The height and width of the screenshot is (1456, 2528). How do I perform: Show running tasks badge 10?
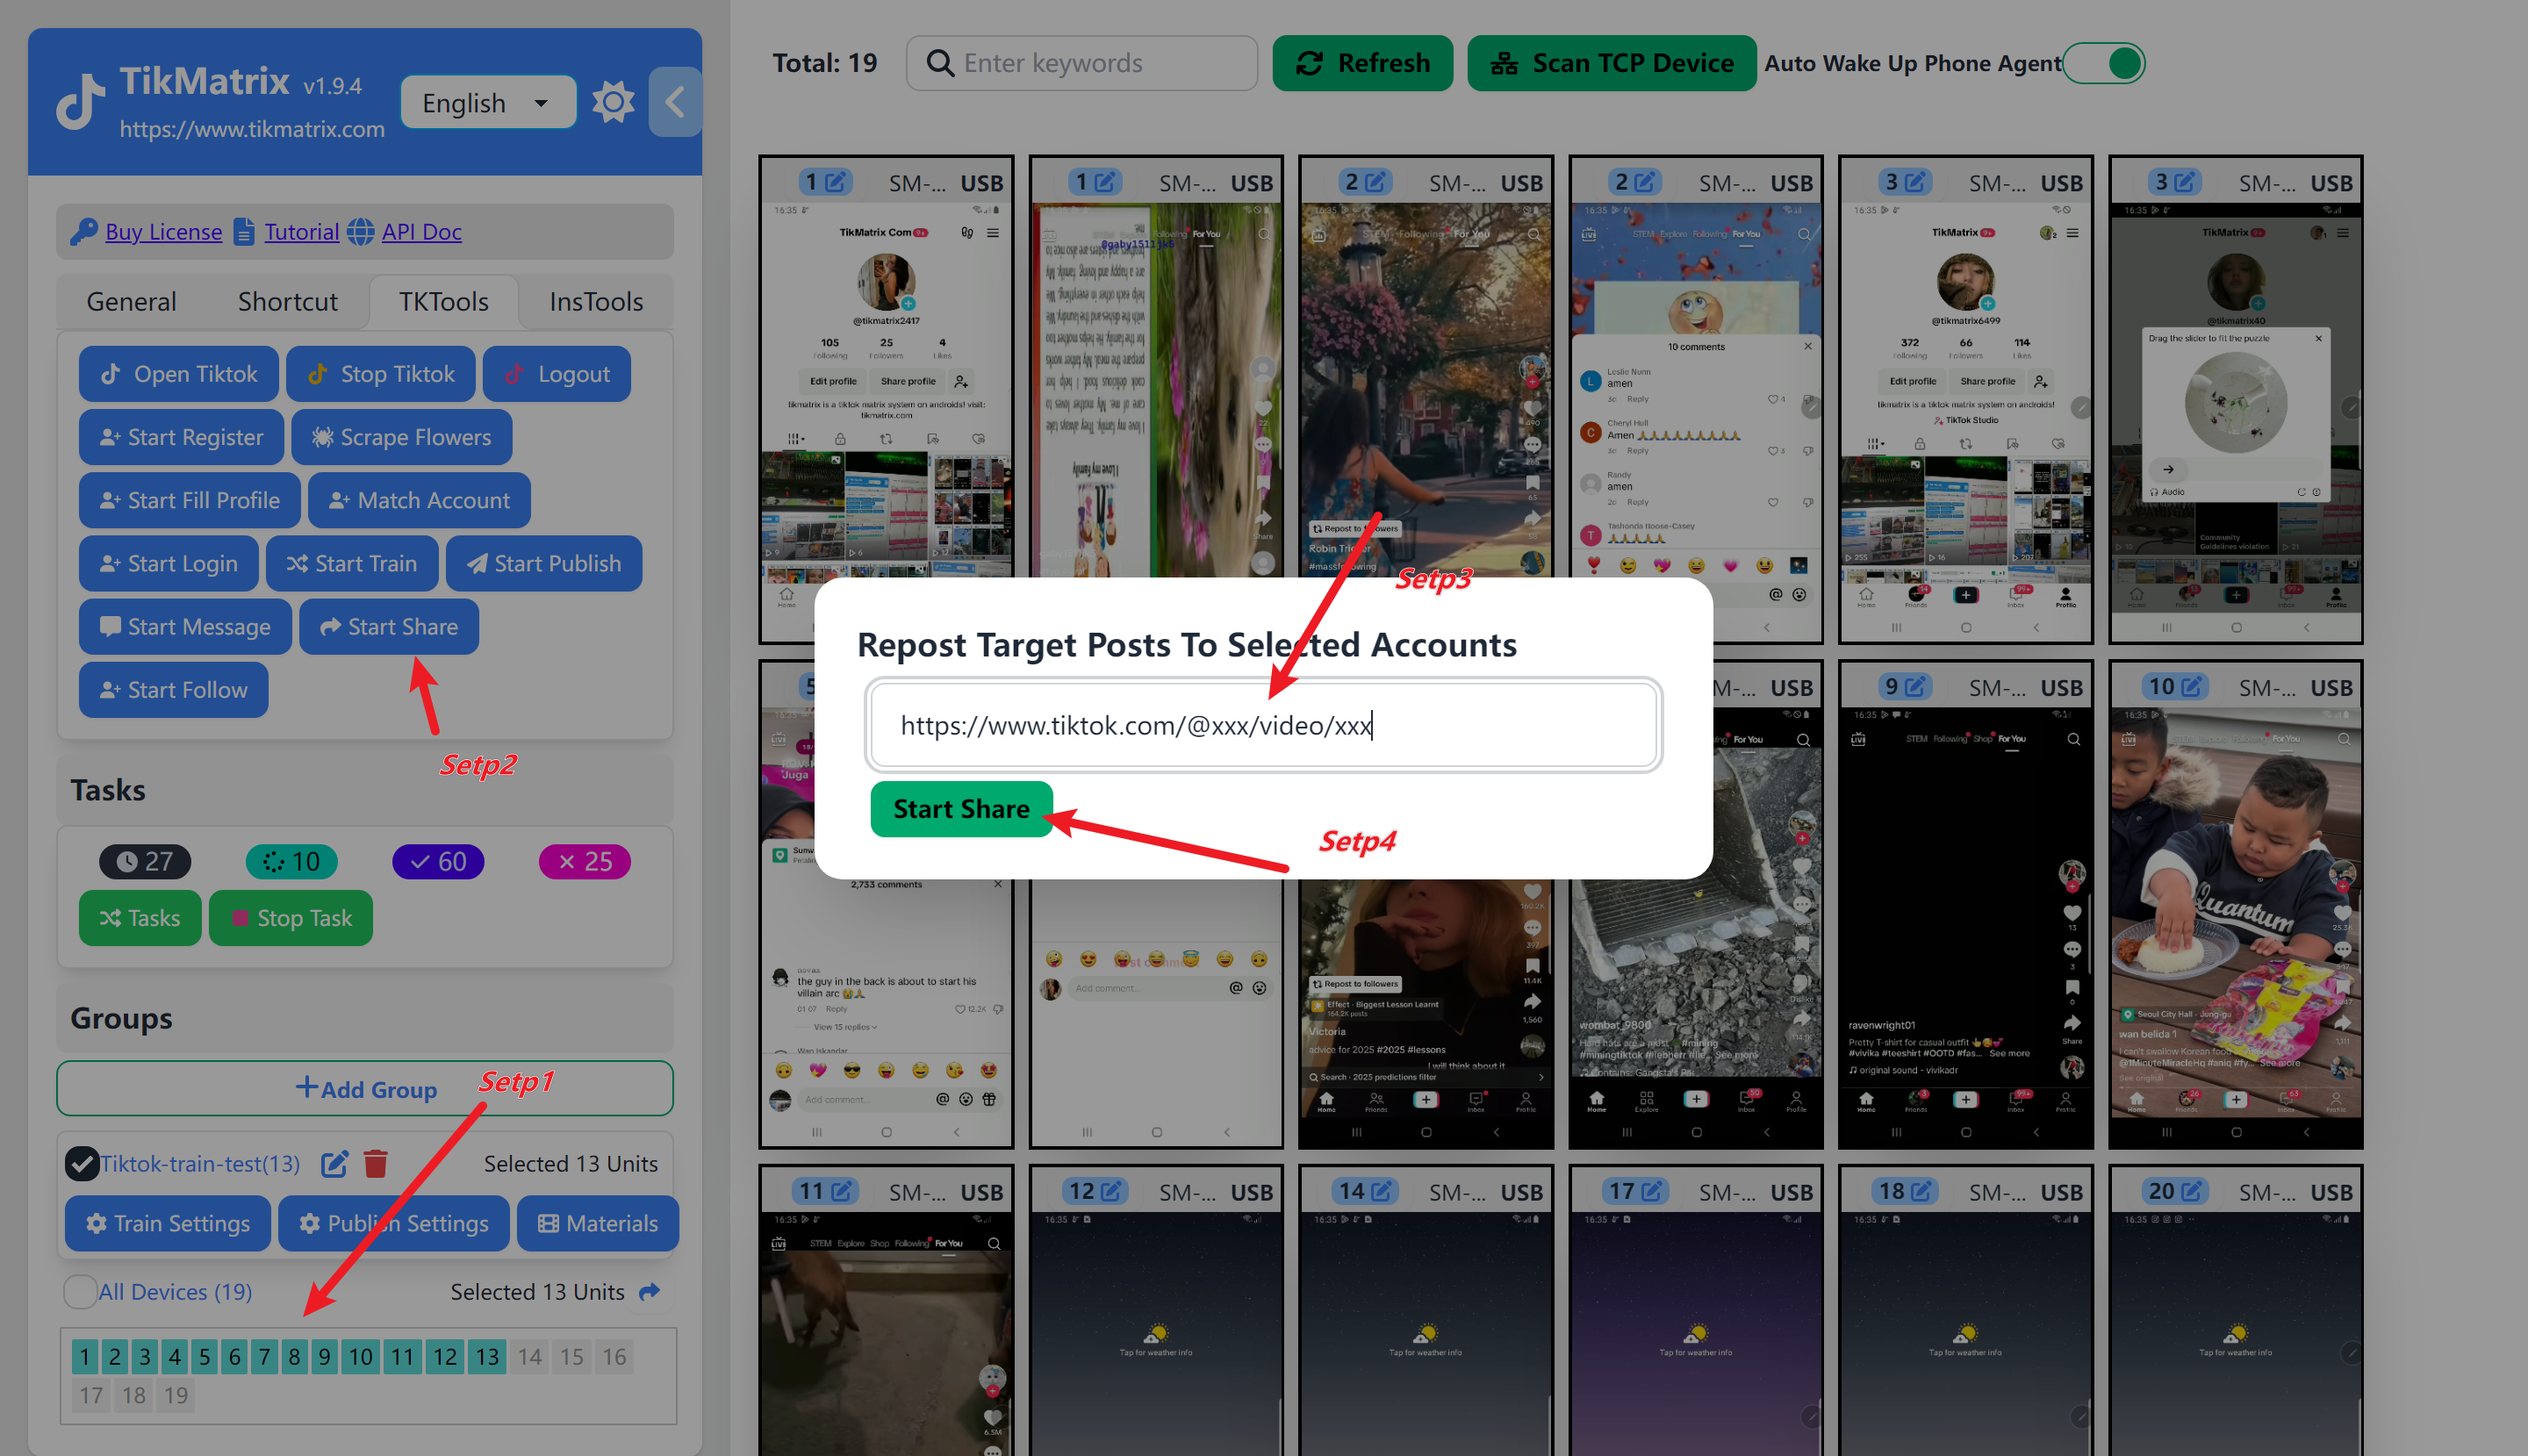292,861
